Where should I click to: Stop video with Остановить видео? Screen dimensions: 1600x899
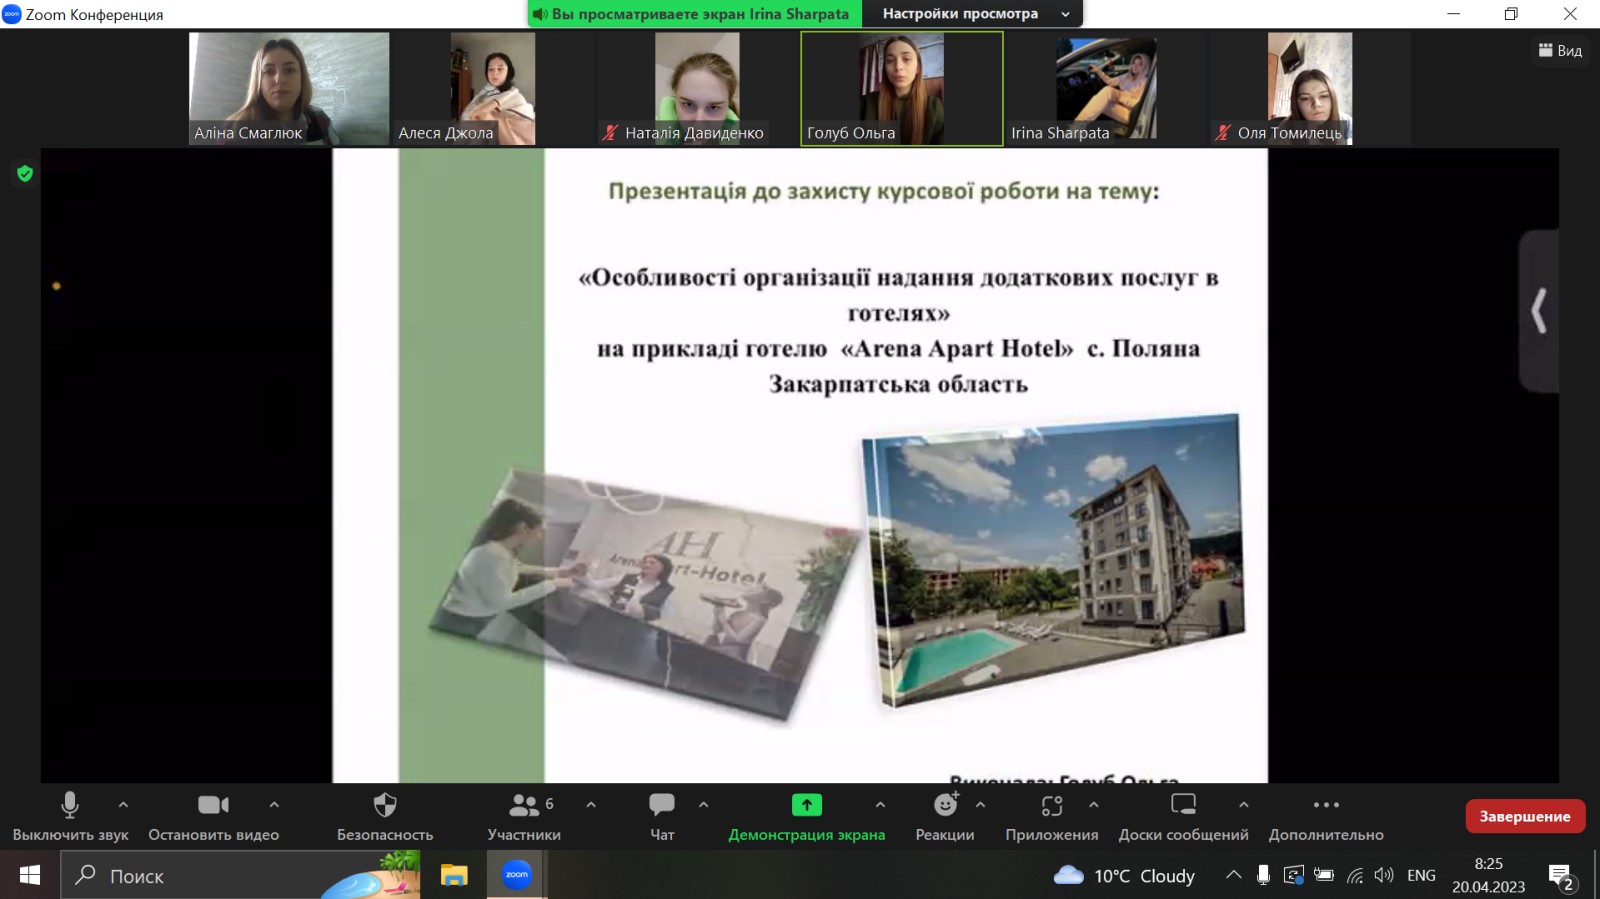[213, 806]
